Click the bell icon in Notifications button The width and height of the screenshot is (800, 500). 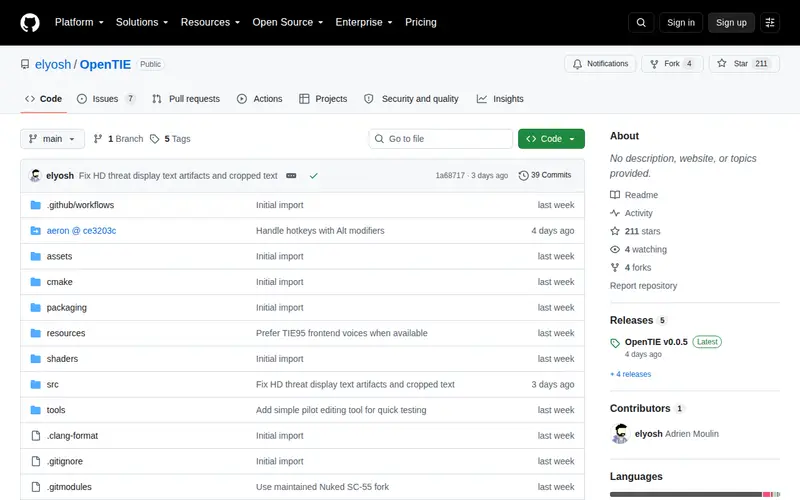(577, 64)
